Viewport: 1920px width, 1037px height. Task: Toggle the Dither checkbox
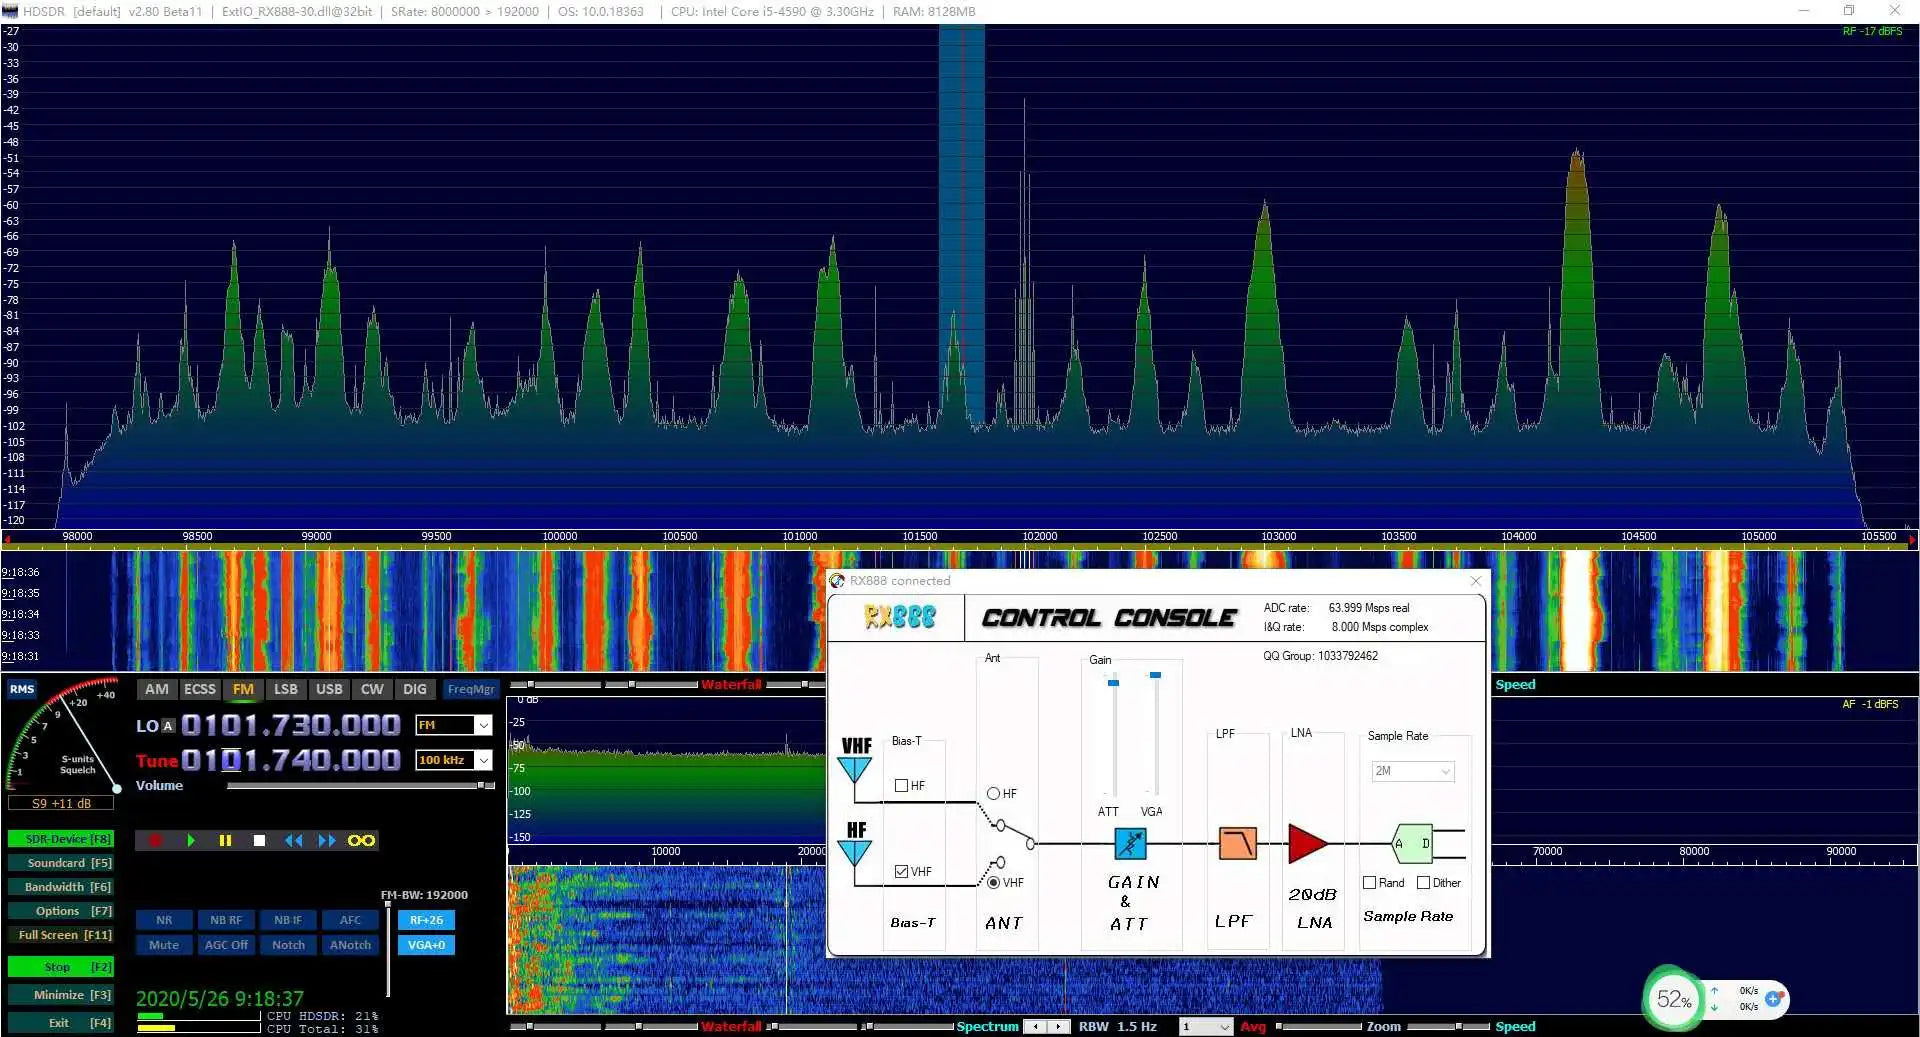1423,883
